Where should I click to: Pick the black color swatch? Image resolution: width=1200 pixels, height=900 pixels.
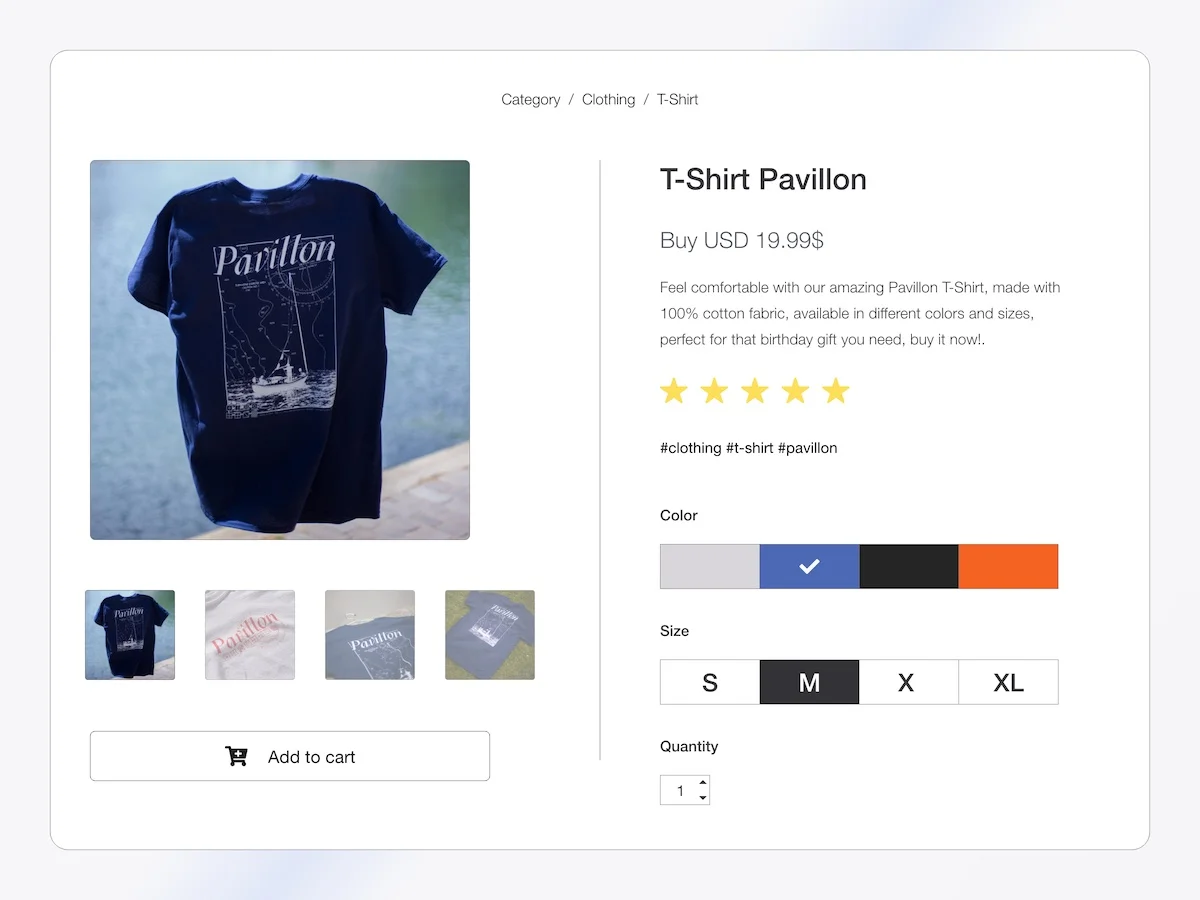(909, 566)
